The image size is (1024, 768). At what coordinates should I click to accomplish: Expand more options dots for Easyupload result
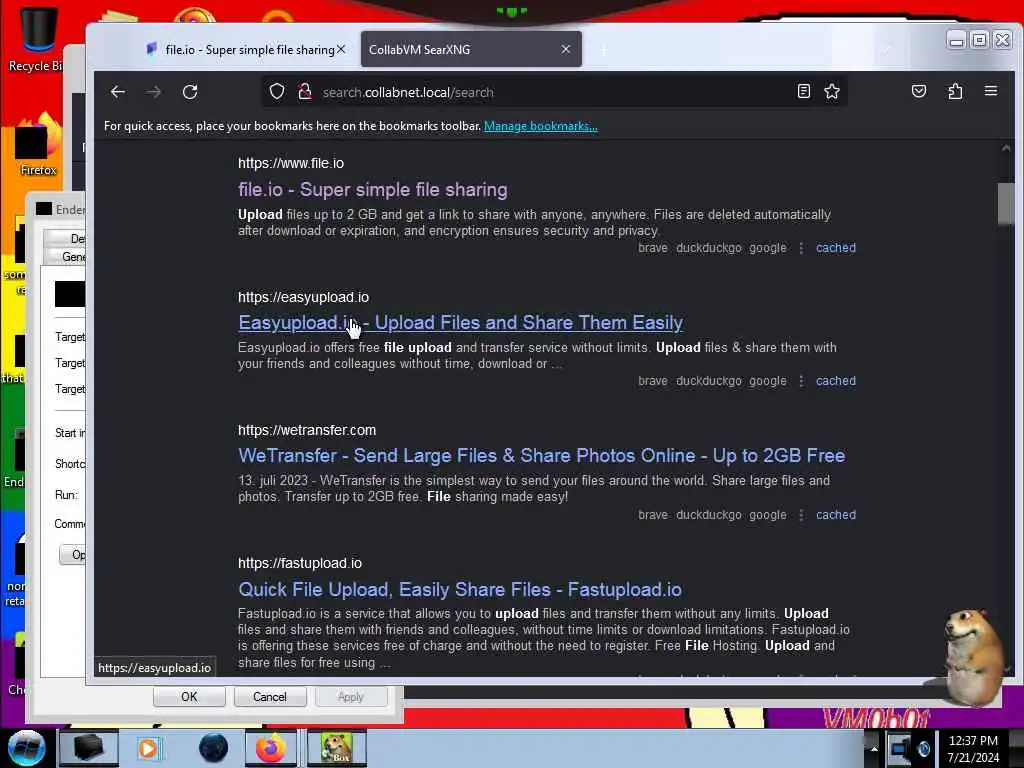tap(801, 381)
